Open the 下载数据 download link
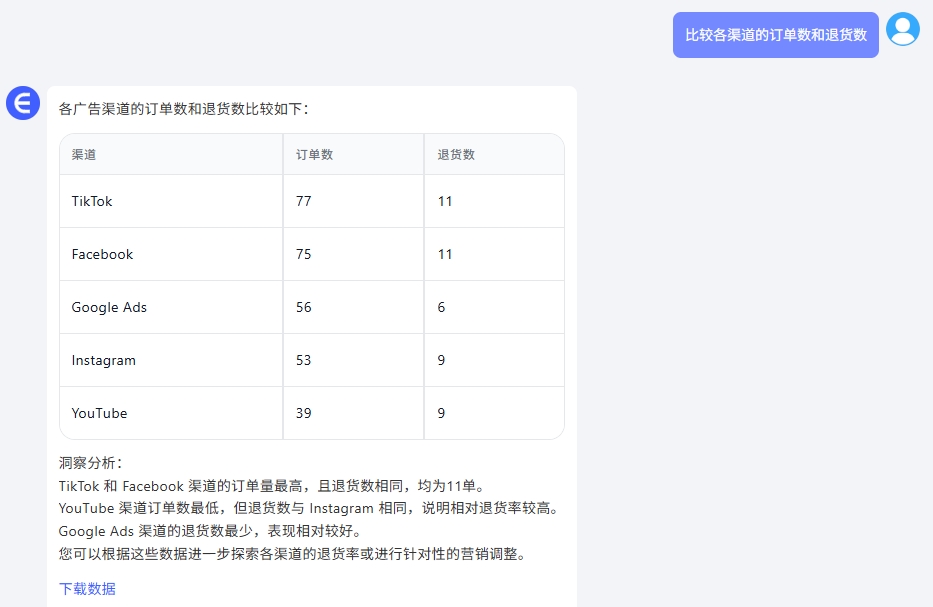This screenshot has height=607, width=933. pos(87,589)
